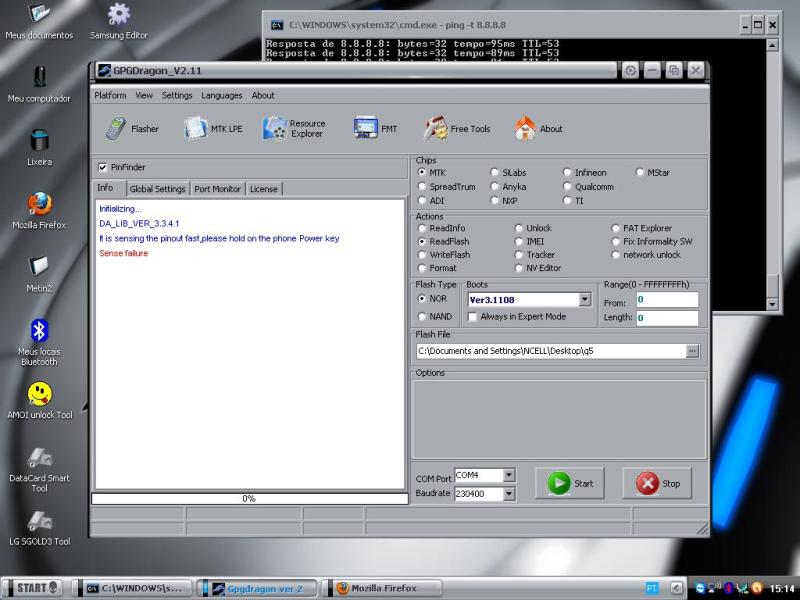Choose the Unlock action
Viewport: 800px width, 600px height.
[519, 228]
